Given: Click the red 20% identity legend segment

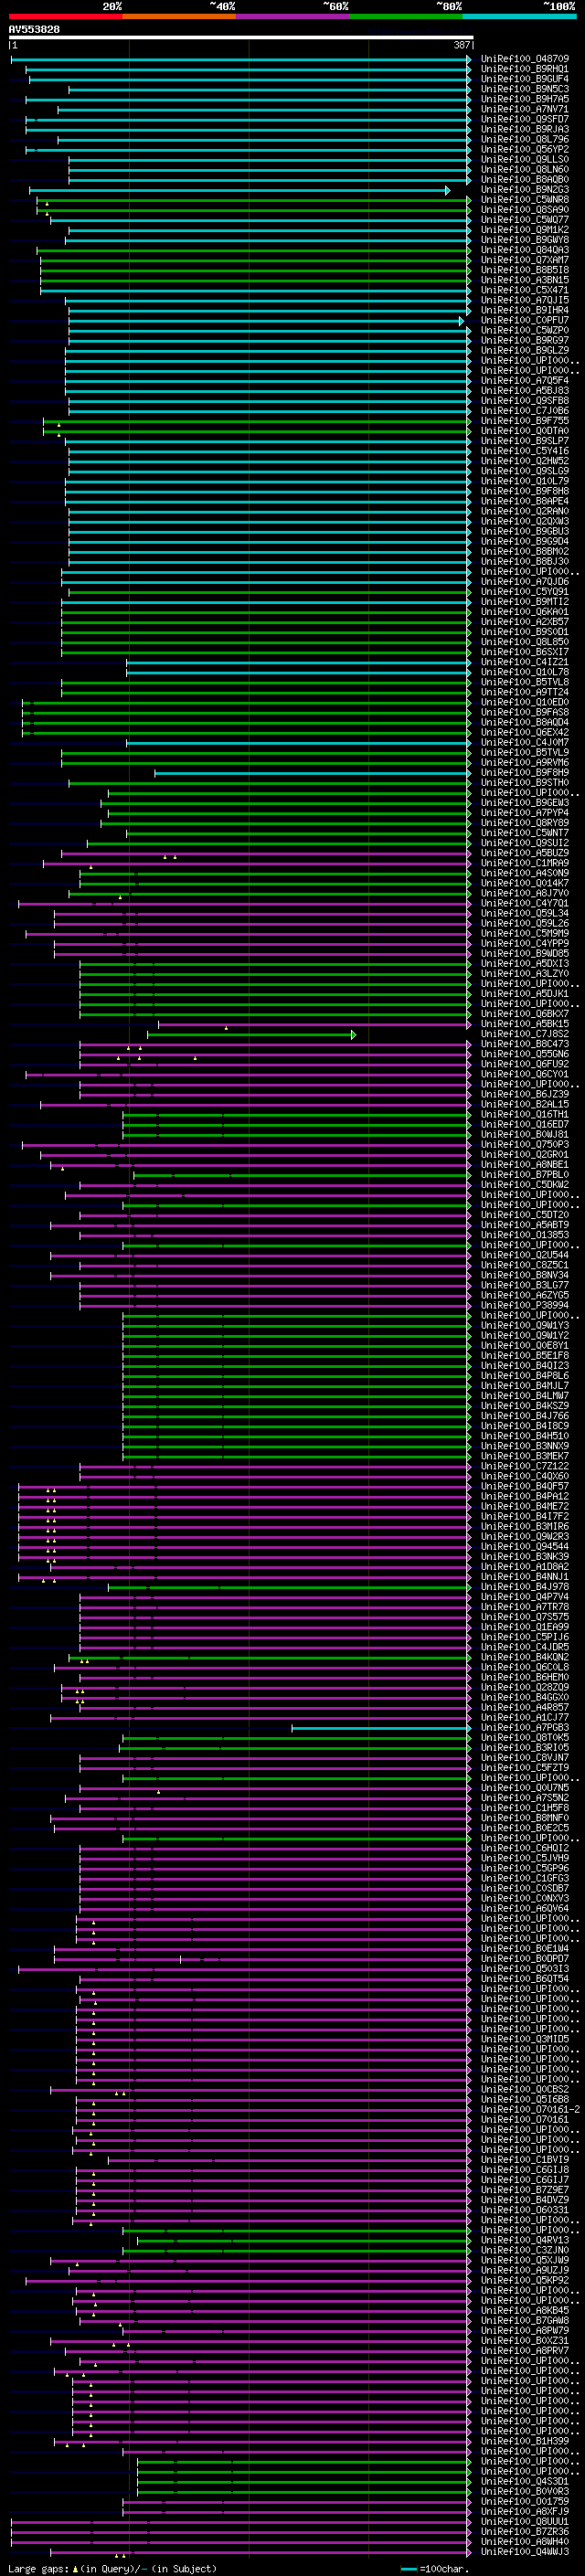Looking at the screenshot, I should click(x=65, y=16).
